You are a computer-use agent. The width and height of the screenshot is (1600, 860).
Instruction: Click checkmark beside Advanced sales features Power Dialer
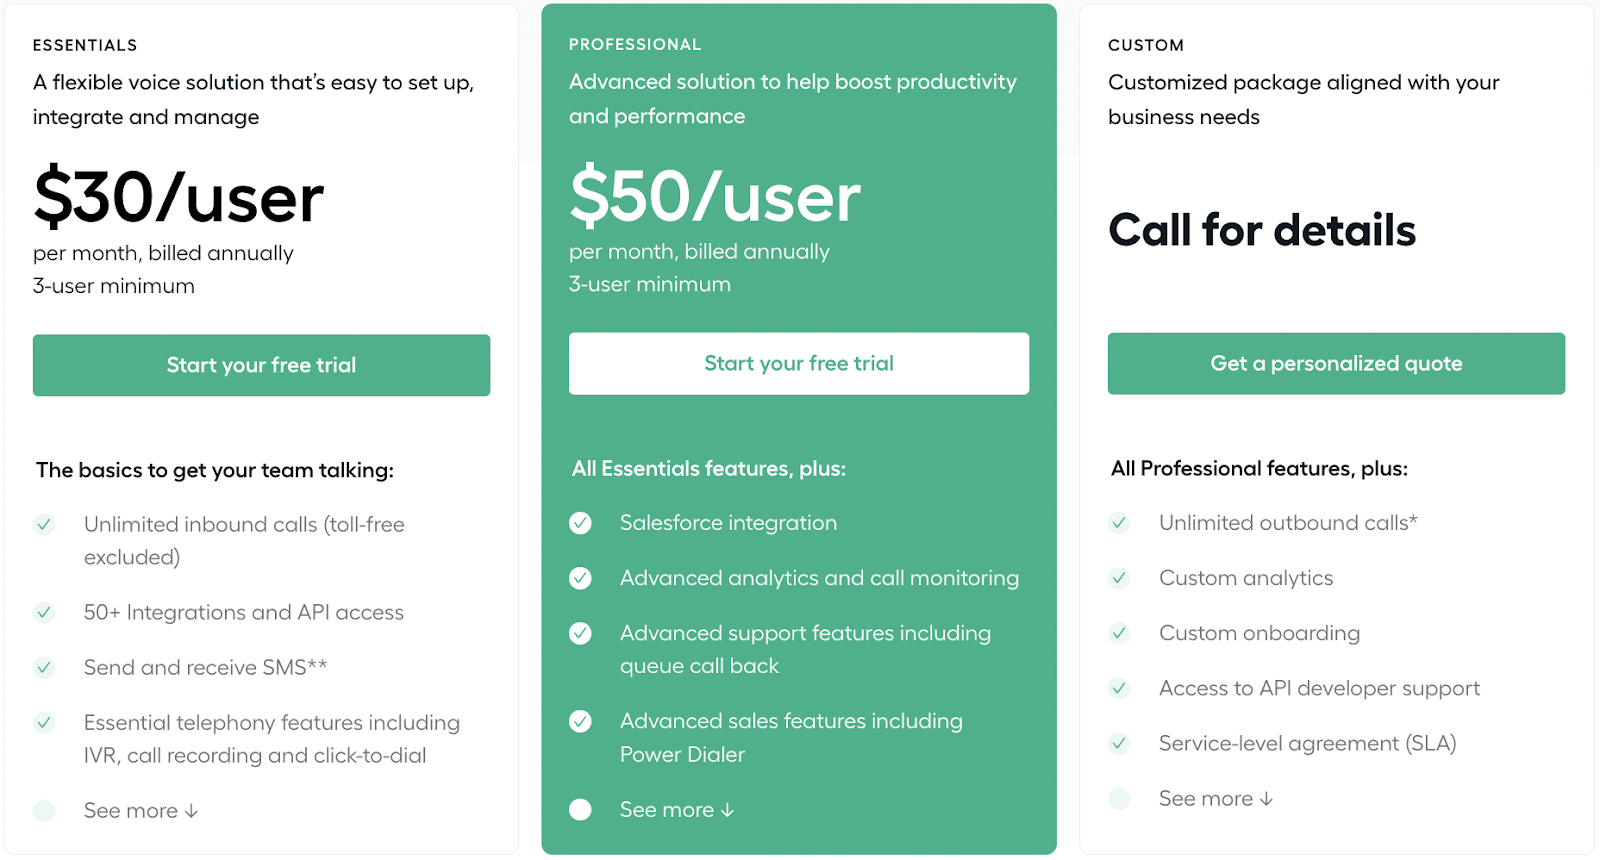click(580, 721)
